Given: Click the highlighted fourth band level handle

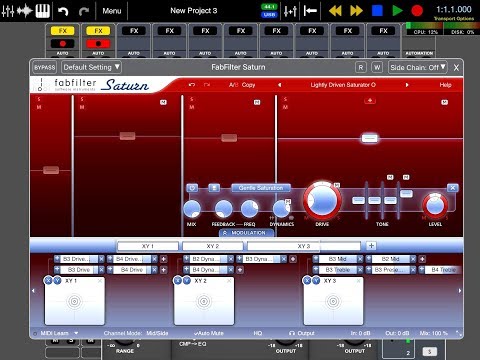Looking at the screenshot, I should coord(370,138).
